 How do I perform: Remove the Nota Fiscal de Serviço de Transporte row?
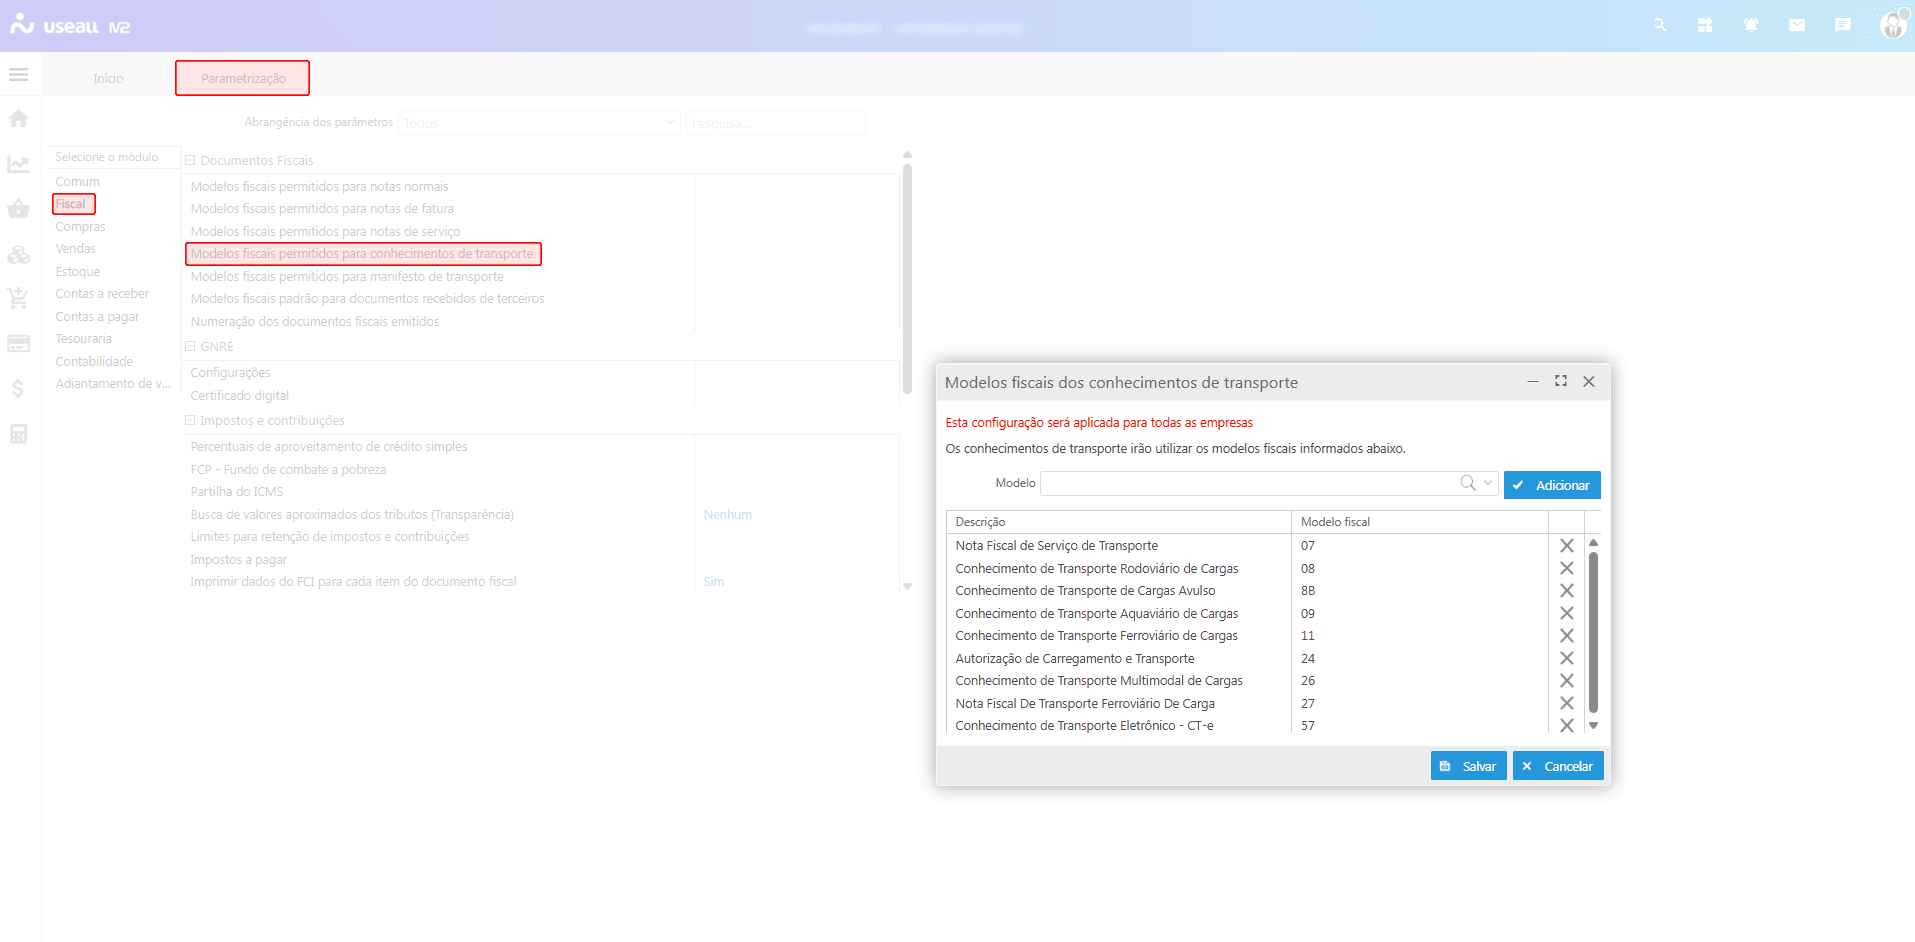tap(1566, 546)
